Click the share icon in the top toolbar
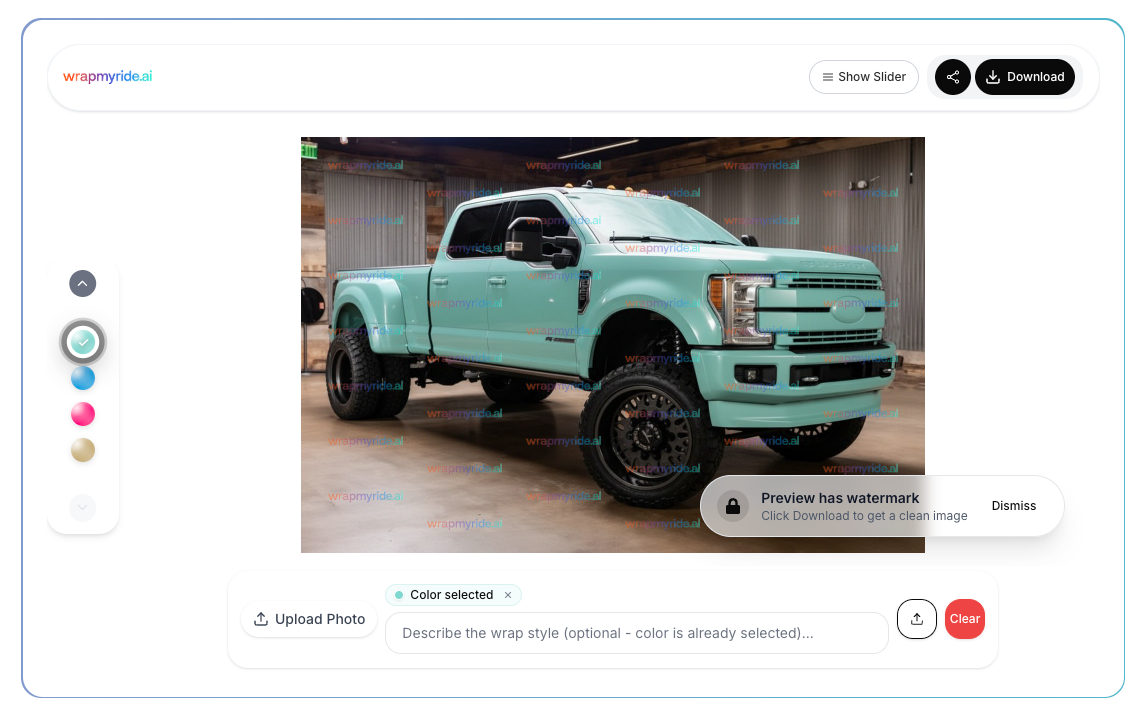Screen dimensions: 1145x727 pos(952,77)
